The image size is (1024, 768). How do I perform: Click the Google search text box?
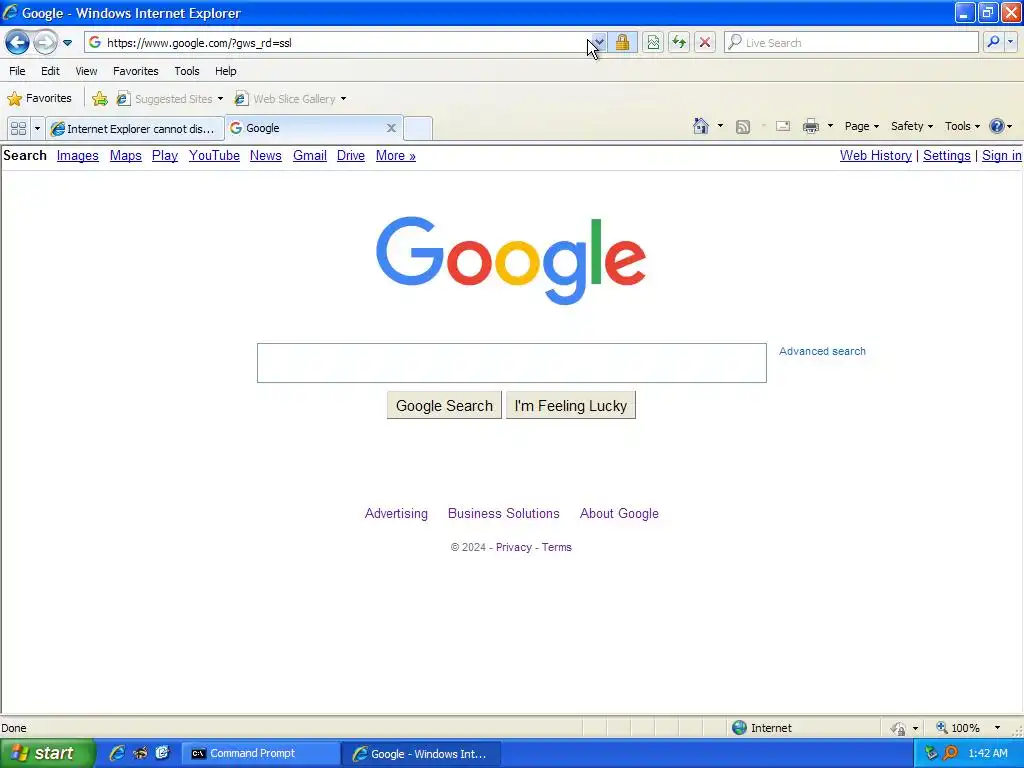[512, 363]
